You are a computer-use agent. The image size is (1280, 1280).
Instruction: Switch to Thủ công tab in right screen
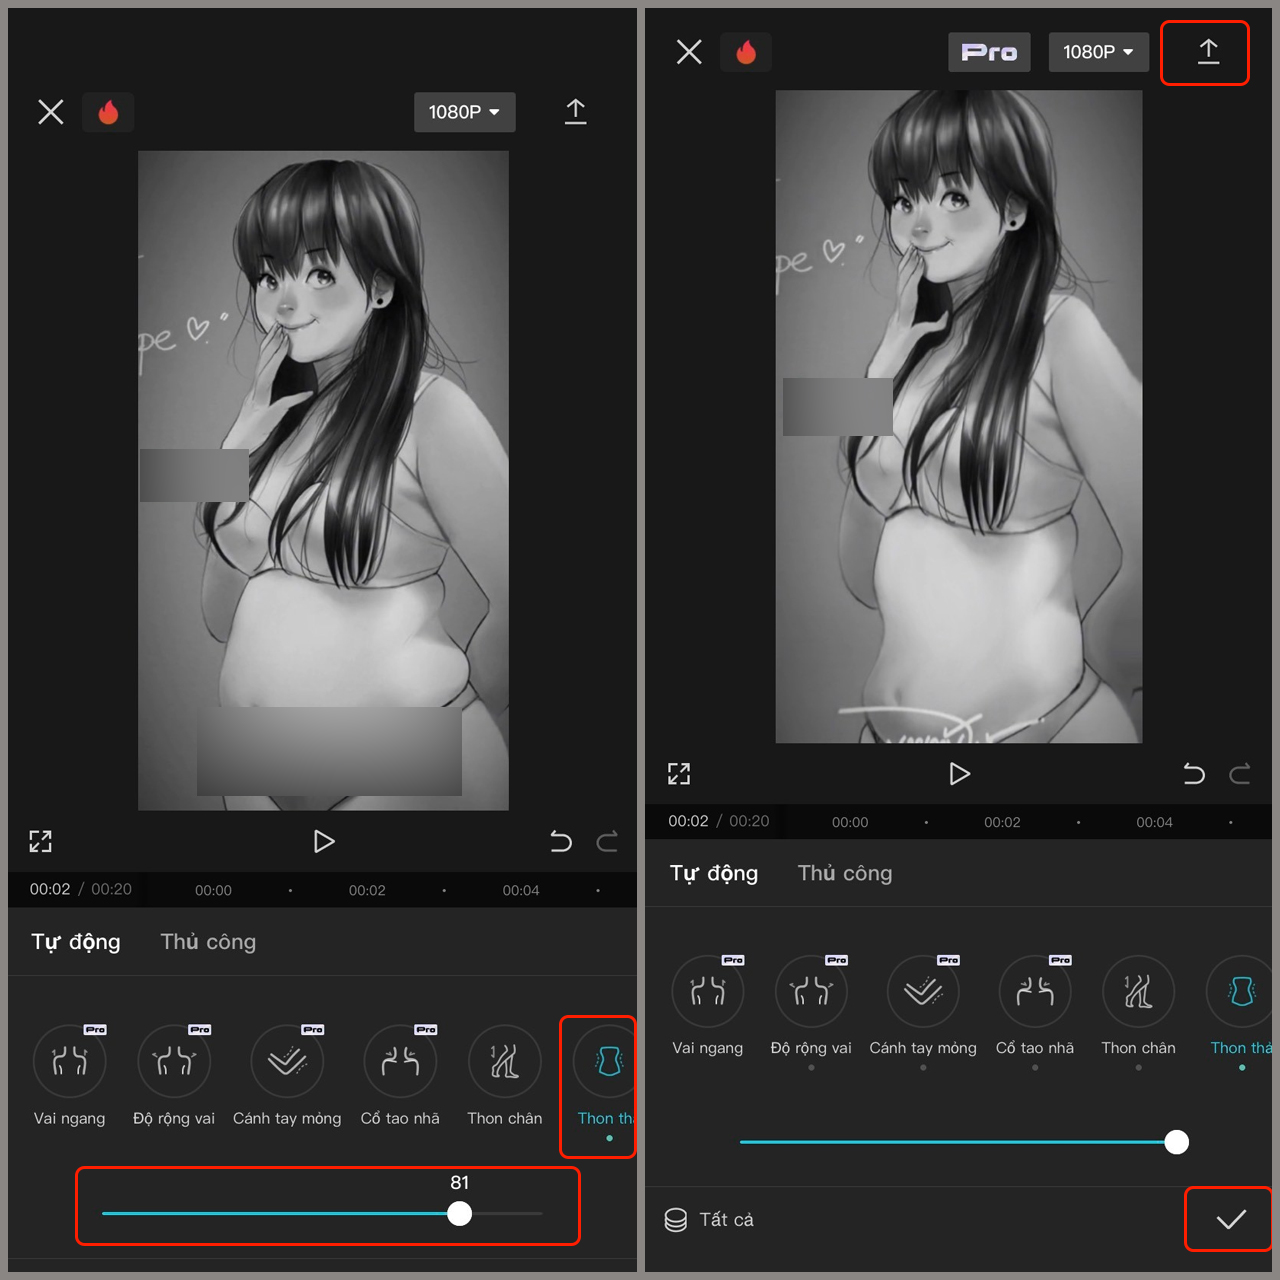(845, 873)
